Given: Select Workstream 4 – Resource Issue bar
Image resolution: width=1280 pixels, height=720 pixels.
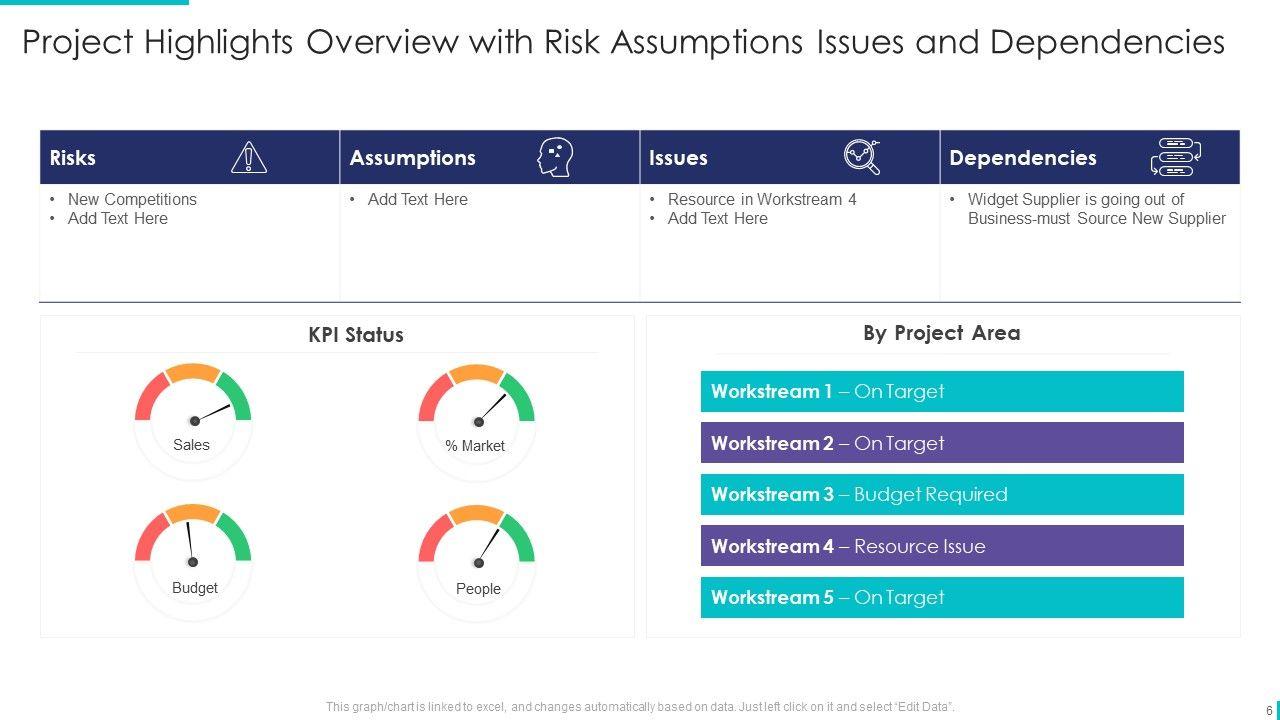Looking at the screenshot, I should [941, 546].
